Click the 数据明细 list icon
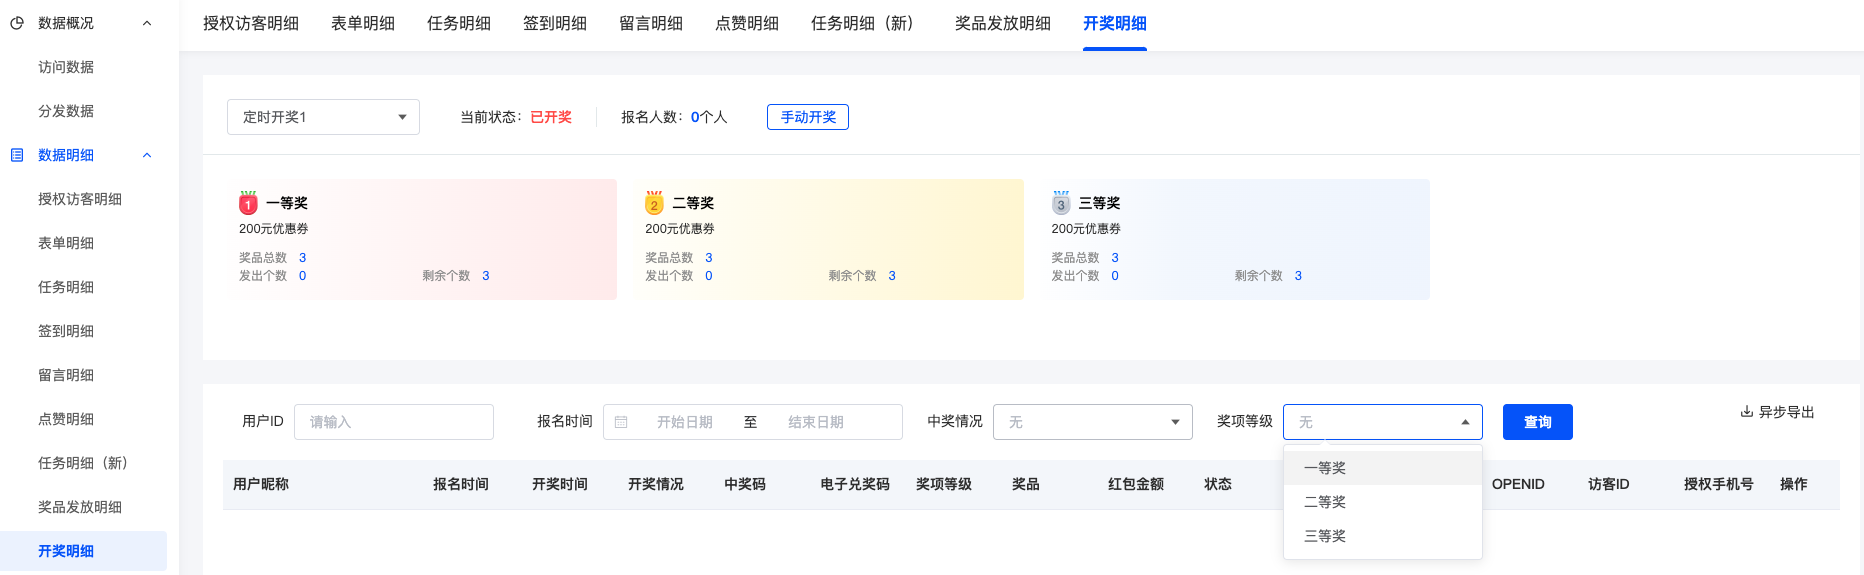The height and width of the screenshot is (575, 1864). coord(17,155)
